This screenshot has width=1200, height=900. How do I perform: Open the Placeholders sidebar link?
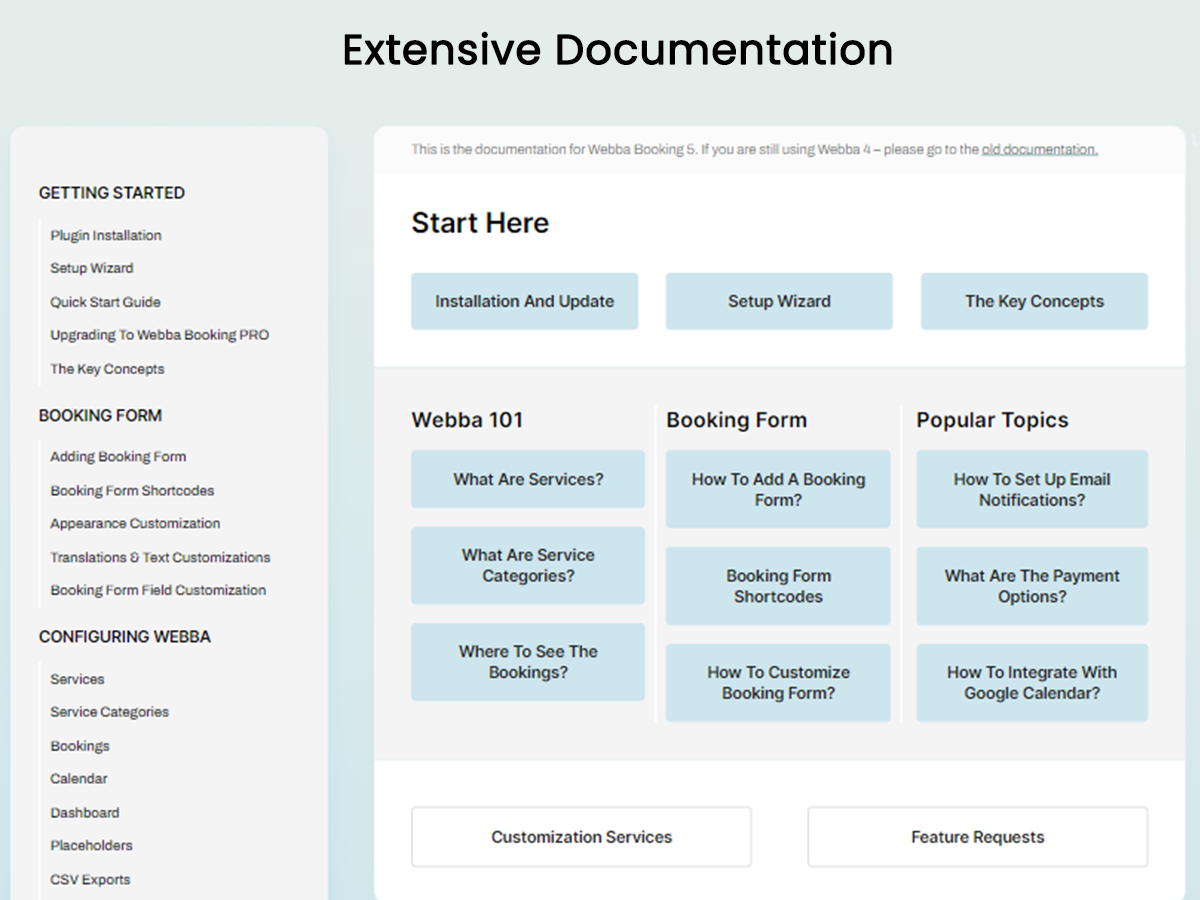[91, 846]
